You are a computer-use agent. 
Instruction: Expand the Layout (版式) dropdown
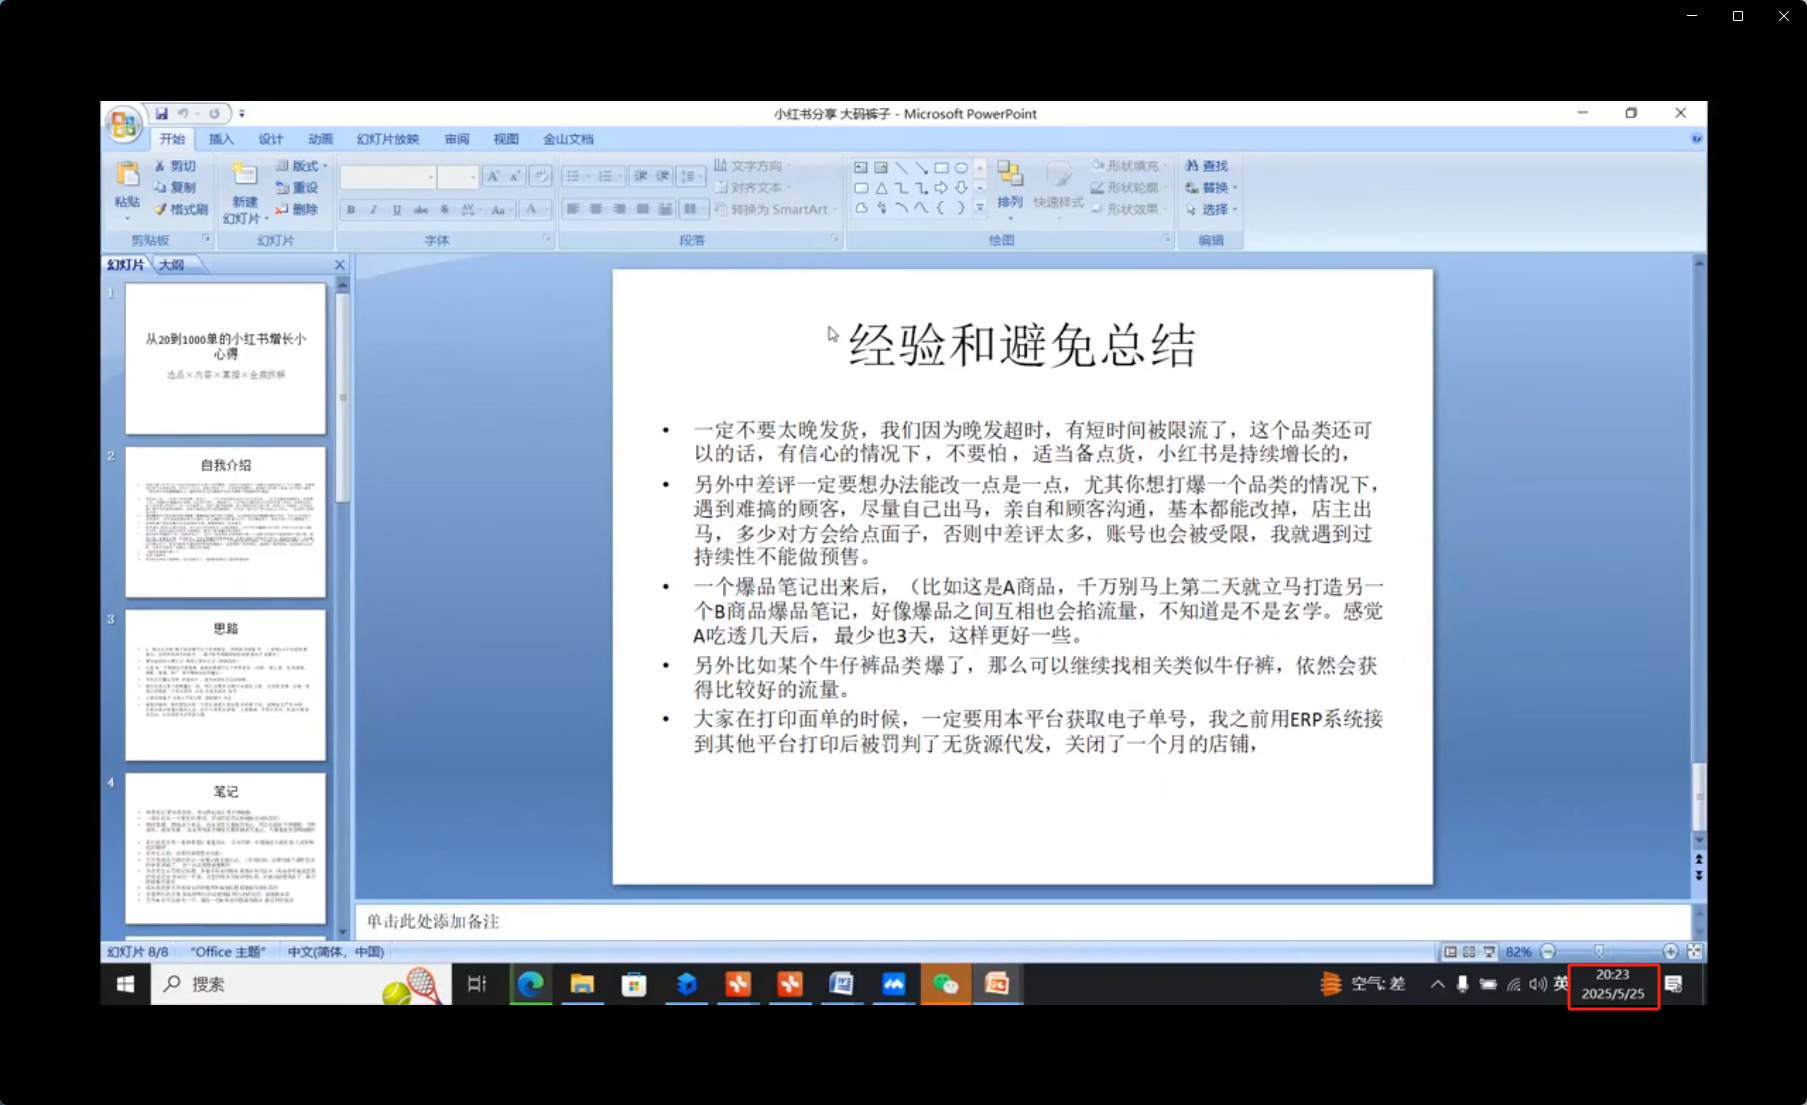coord(325,166)
